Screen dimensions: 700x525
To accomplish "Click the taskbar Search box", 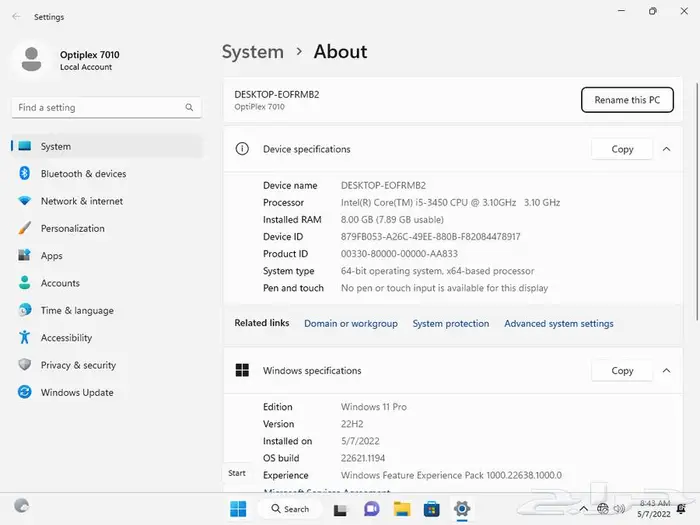I will 290,508.
